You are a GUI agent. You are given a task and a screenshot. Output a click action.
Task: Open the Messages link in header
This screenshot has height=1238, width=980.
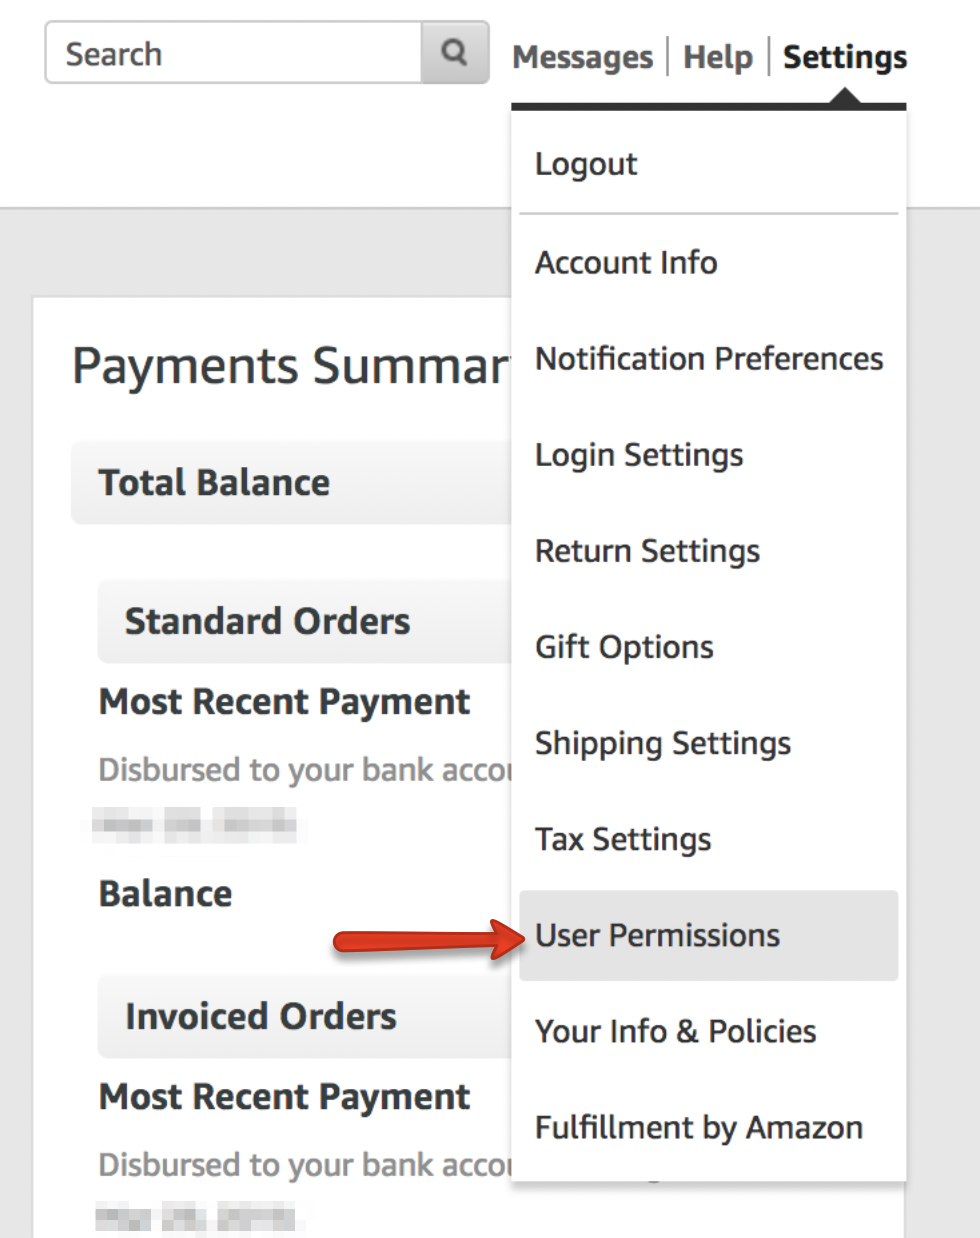coord(582,57)
